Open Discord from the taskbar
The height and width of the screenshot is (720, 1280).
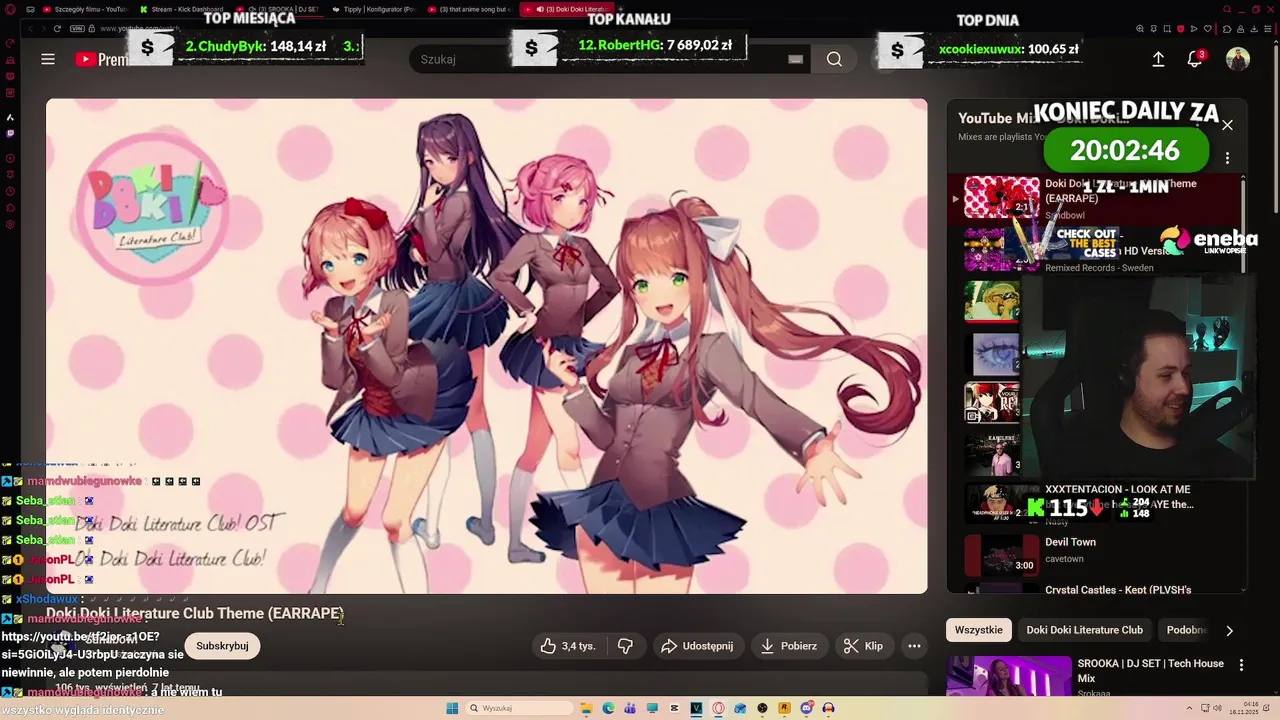tap(806, 708)
